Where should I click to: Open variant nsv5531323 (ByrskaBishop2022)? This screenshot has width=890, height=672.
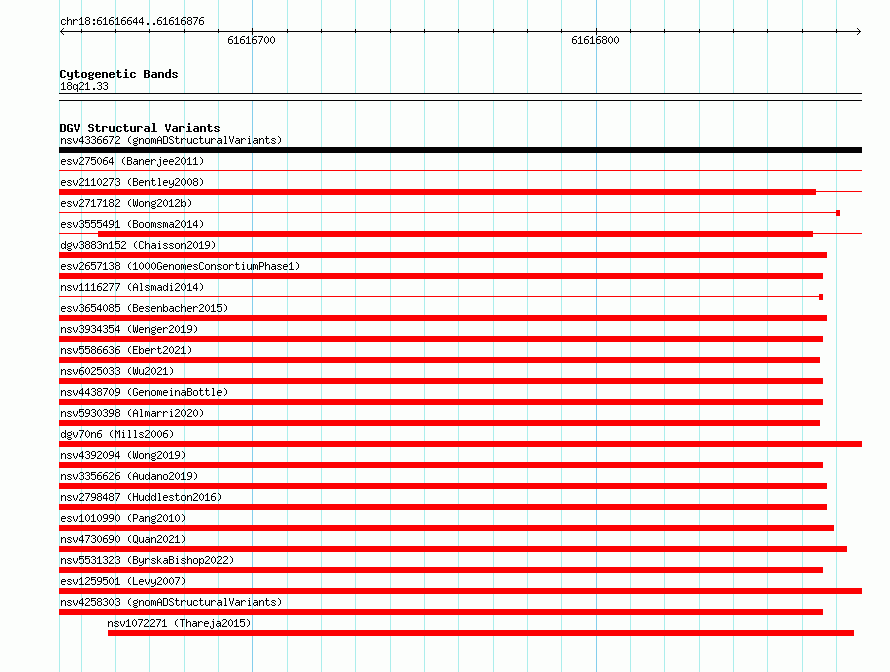click(147, 560)
